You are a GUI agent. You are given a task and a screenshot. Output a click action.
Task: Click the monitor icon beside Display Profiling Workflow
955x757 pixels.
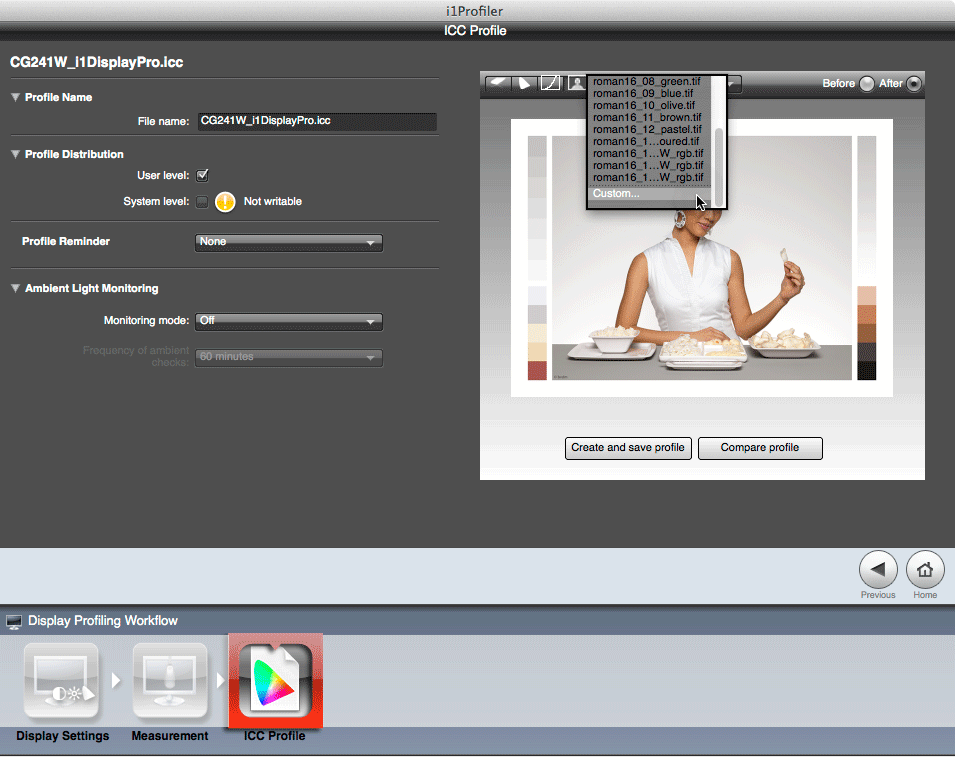coord(14,621)
